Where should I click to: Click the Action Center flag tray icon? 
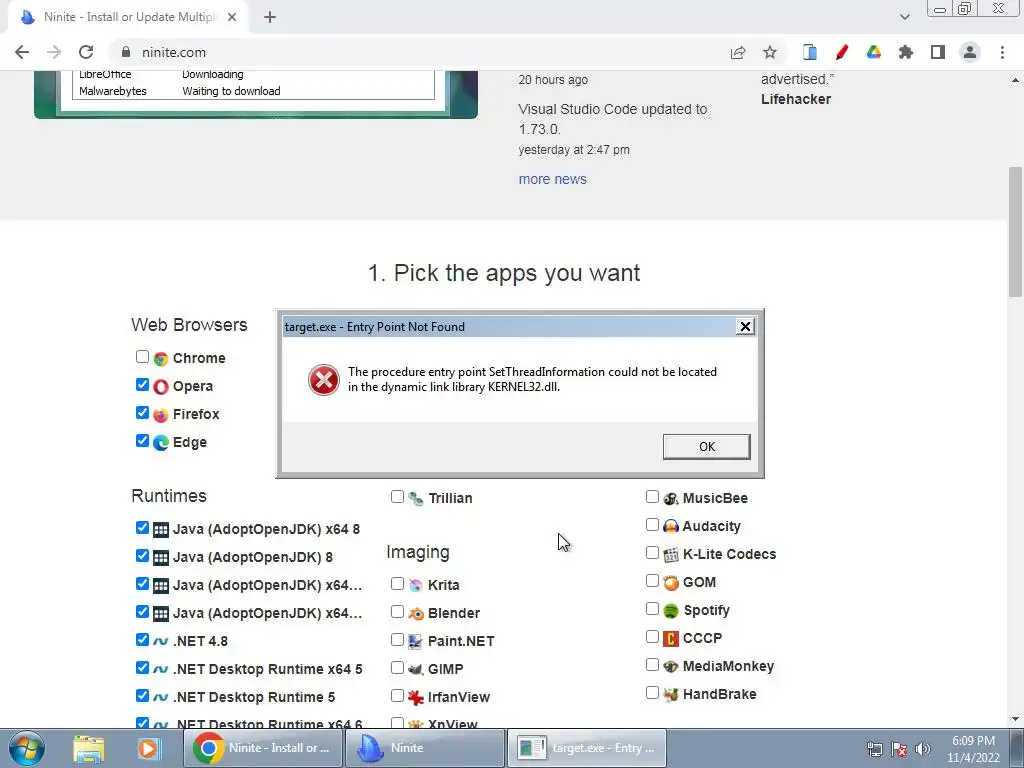pyautogui.click(x=899, y=749)
